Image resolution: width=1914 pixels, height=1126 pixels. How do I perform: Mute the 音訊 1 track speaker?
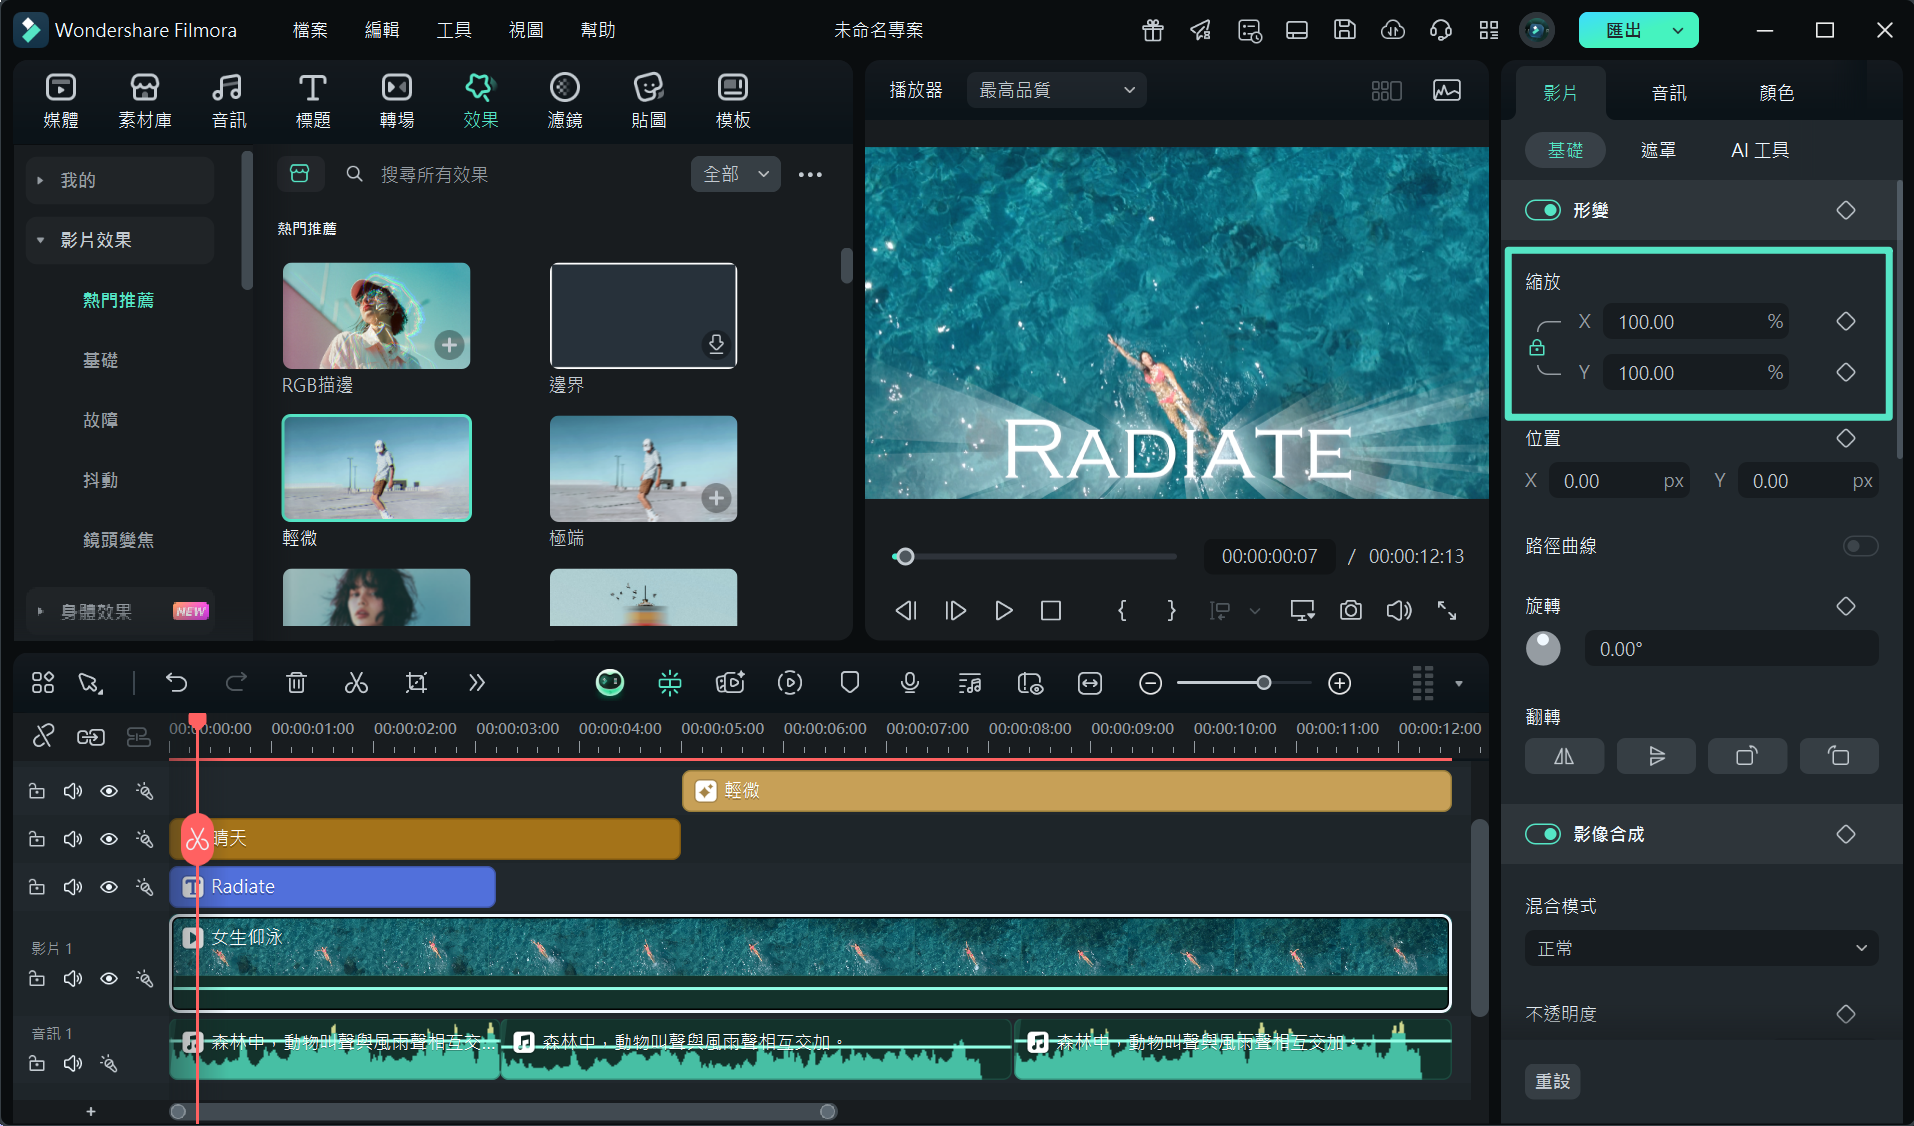73,1063
